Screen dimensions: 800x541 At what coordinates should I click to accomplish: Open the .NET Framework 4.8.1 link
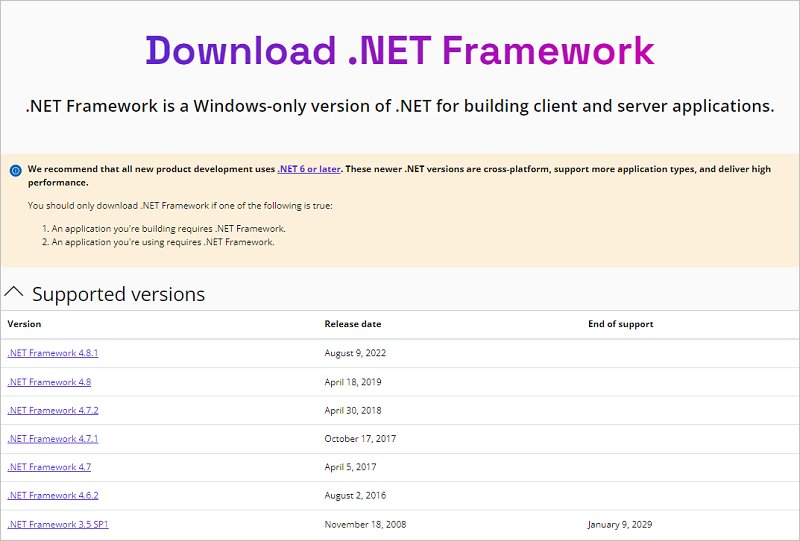pos(53,353)
